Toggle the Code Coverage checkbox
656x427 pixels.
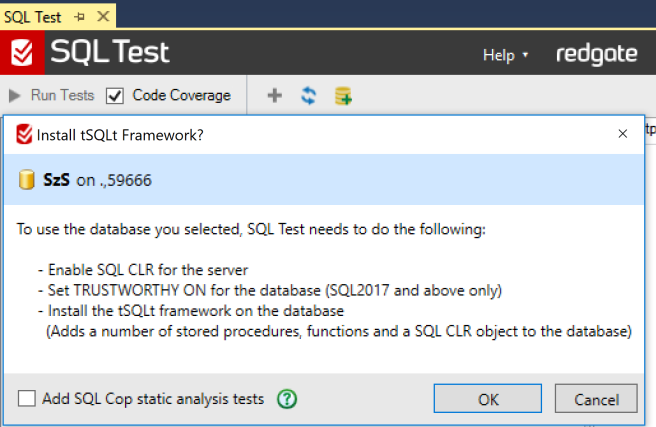115,96
